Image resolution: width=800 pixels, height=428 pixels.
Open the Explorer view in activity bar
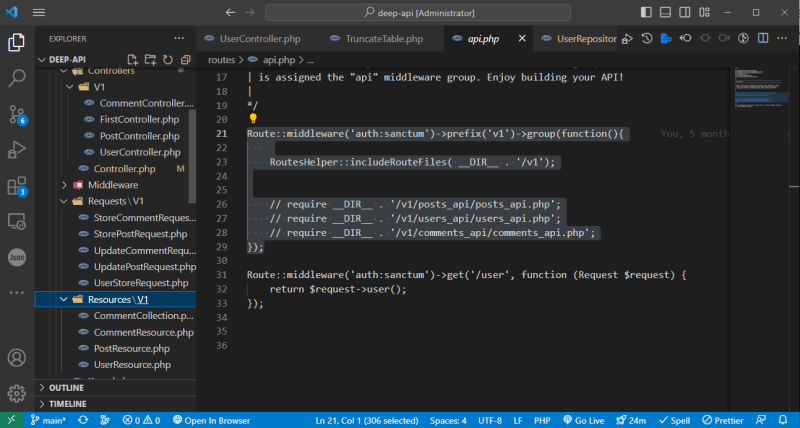(16, 42)
